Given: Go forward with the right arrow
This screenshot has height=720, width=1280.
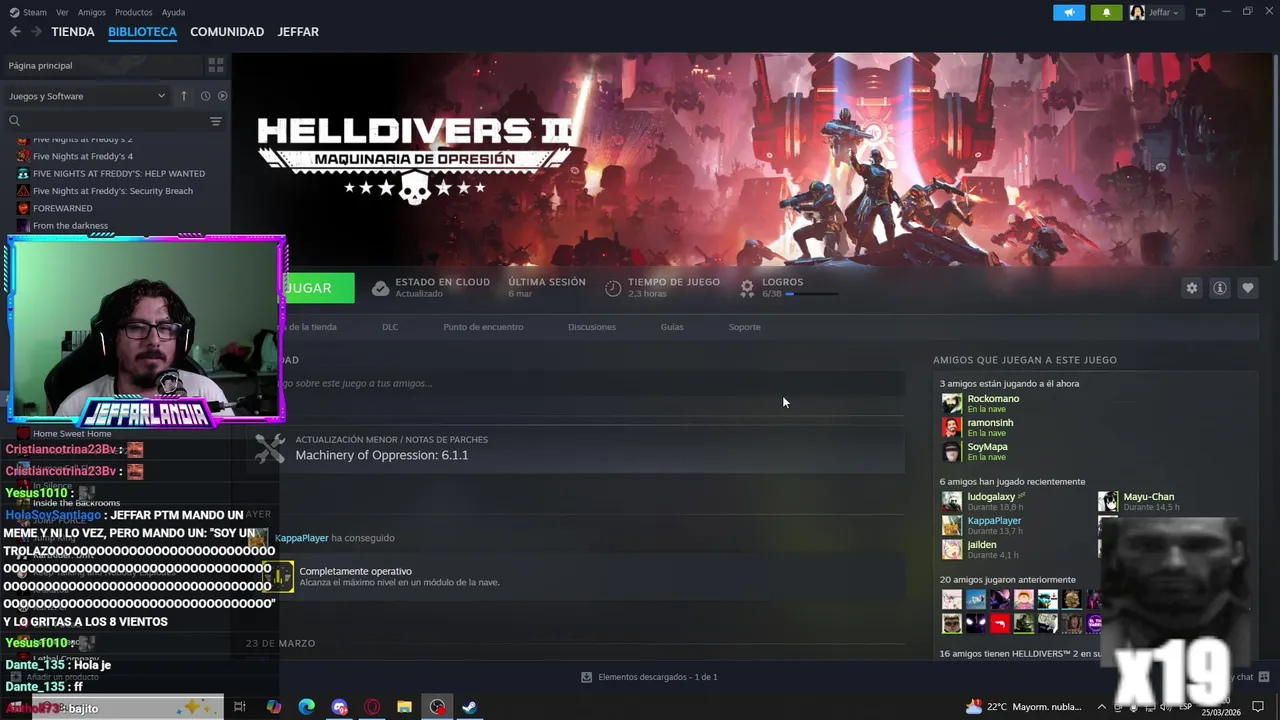Looking at the screenshot, I should (36, 32).
